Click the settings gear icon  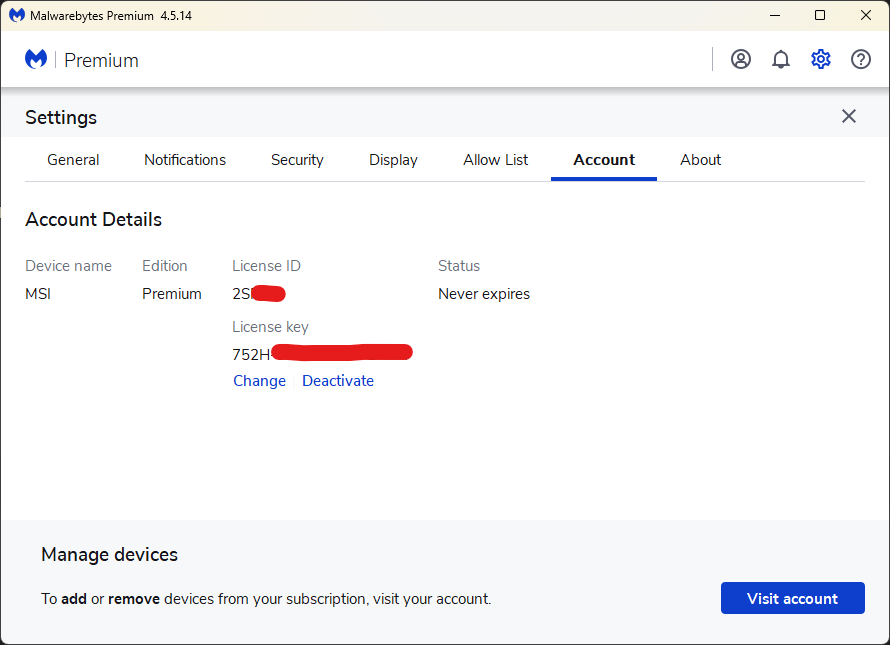pyautogui.click(x=821, y=59)
